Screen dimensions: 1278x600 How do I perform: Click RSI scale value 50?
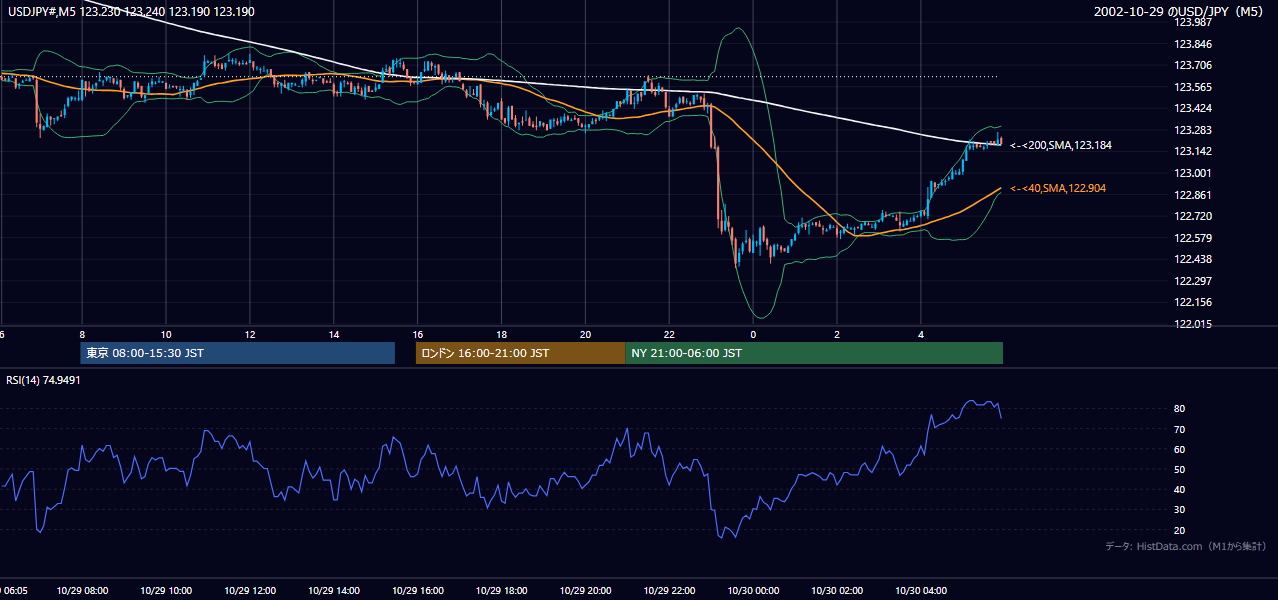(1180, 470)
